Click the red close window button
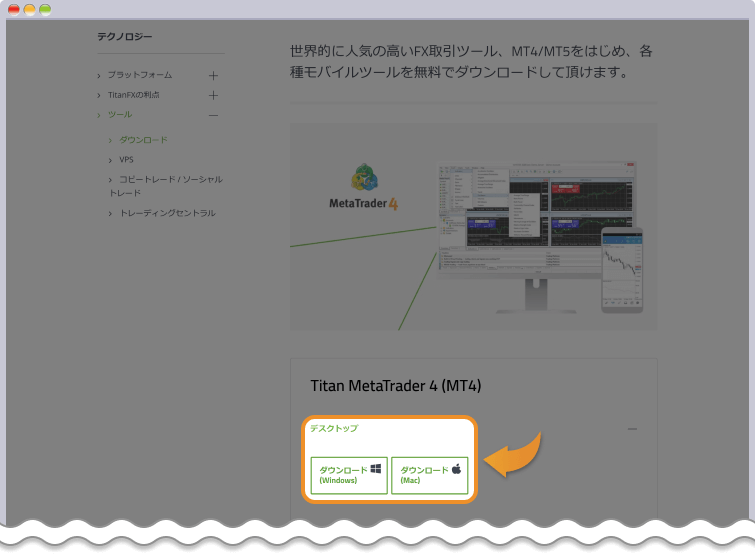Screen dimensions: 755x556 click(14, 10)
